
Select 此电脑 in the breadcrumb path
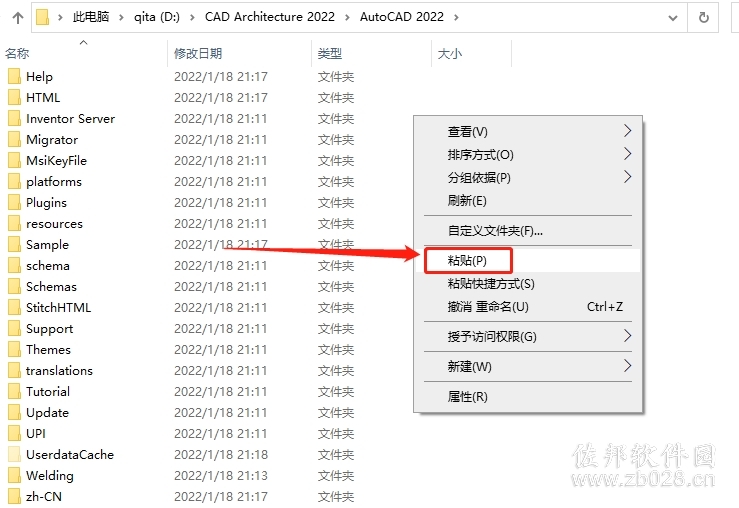[90, 17]
